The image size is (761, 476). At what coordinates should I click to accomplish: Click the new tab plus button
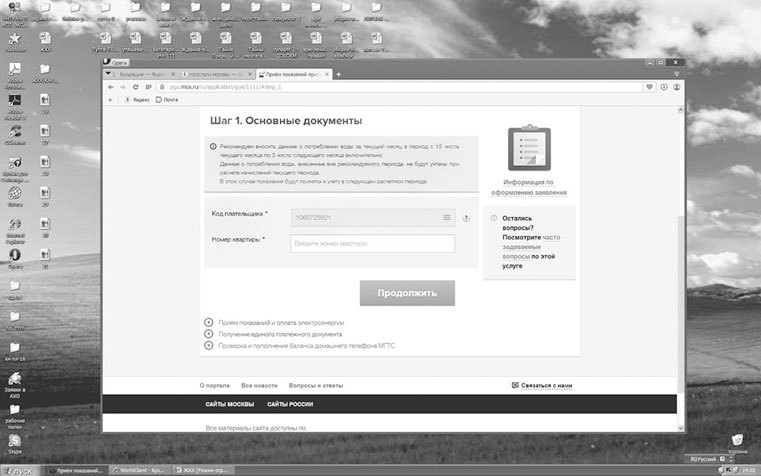(339, 74)
